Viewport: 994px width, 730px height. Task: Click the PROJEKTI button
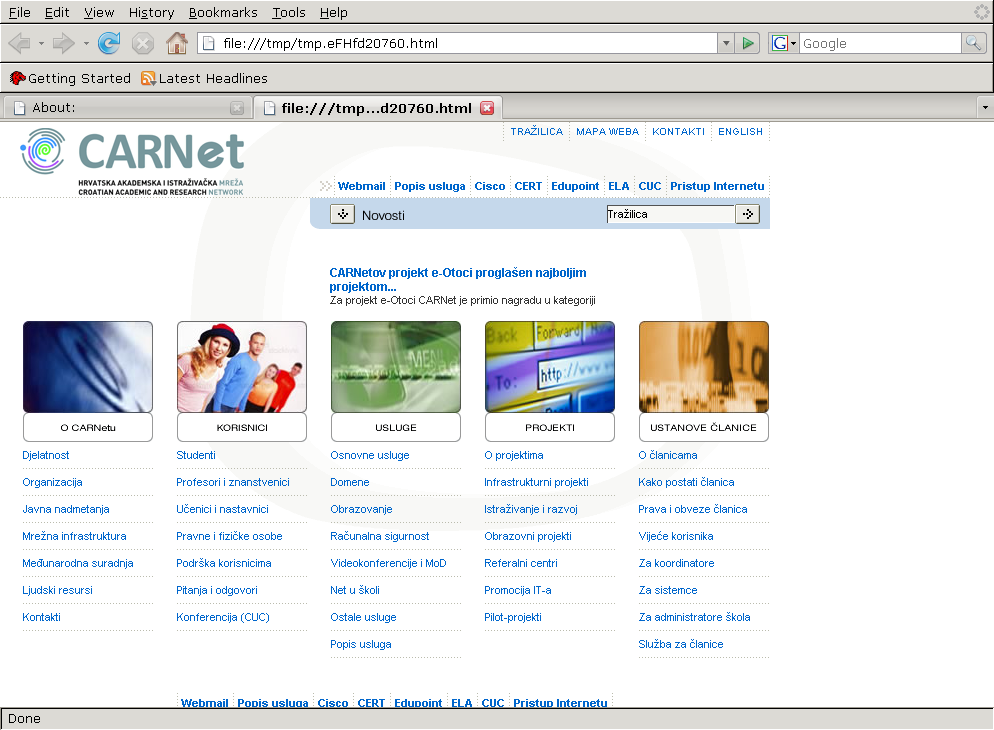click(550, 428)
